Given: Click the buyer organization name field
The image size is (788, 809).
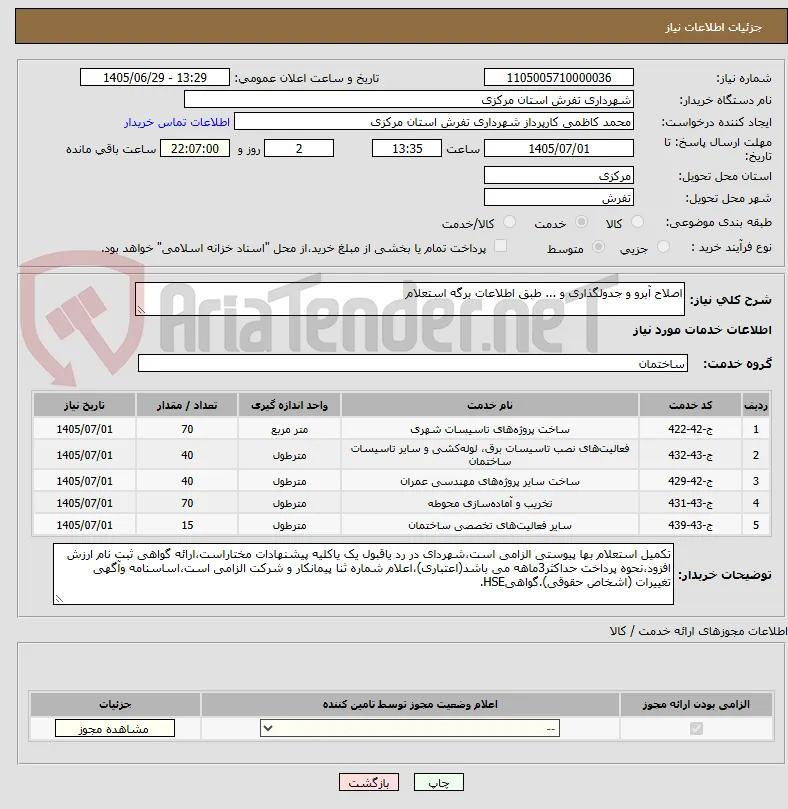Looking at the screenshot, I should click(x=409, y=100).
